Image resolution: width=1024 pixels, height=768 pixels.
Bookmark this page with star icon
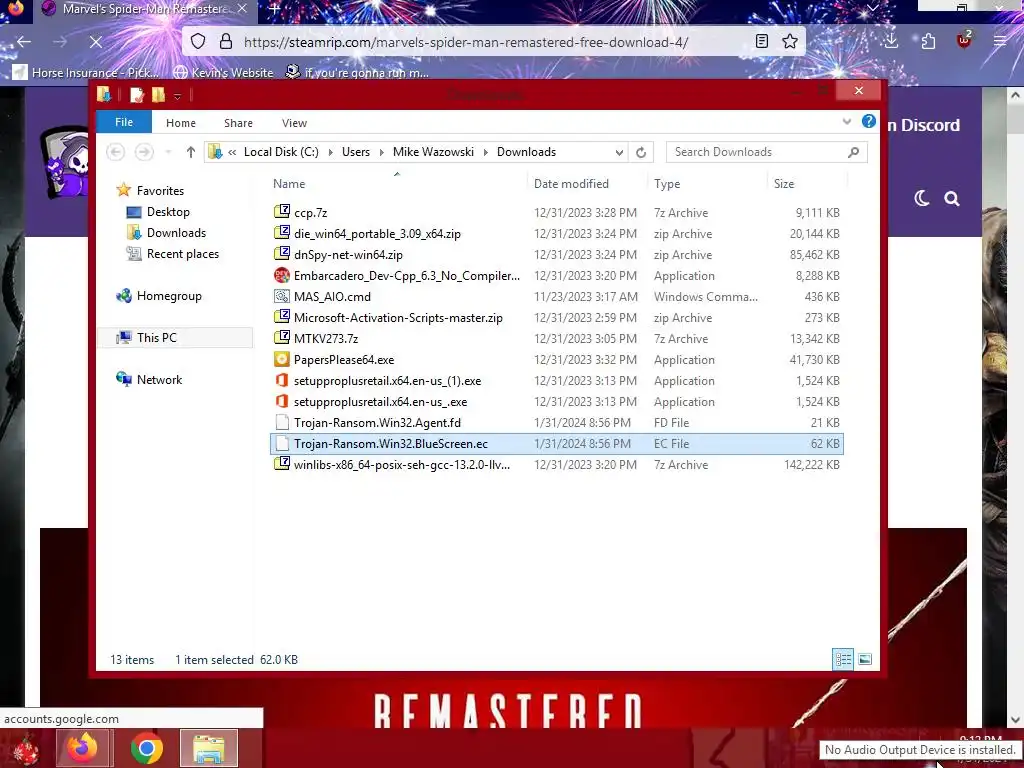point(790,42)
